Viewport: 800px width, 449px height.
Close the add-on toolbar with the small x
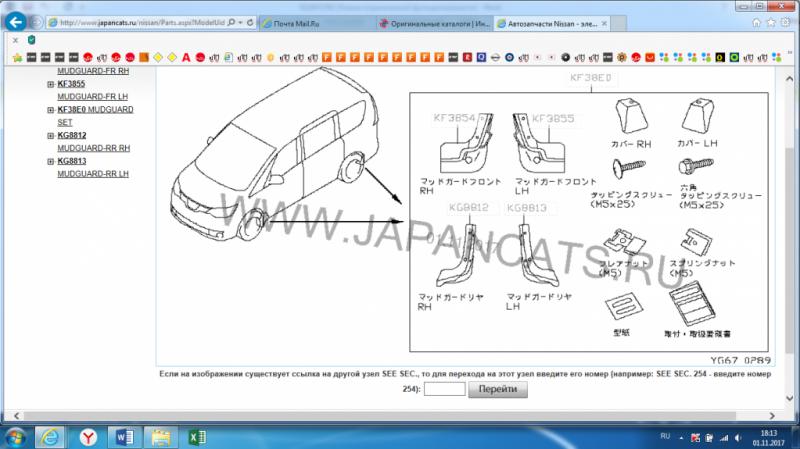pos(15,40)
